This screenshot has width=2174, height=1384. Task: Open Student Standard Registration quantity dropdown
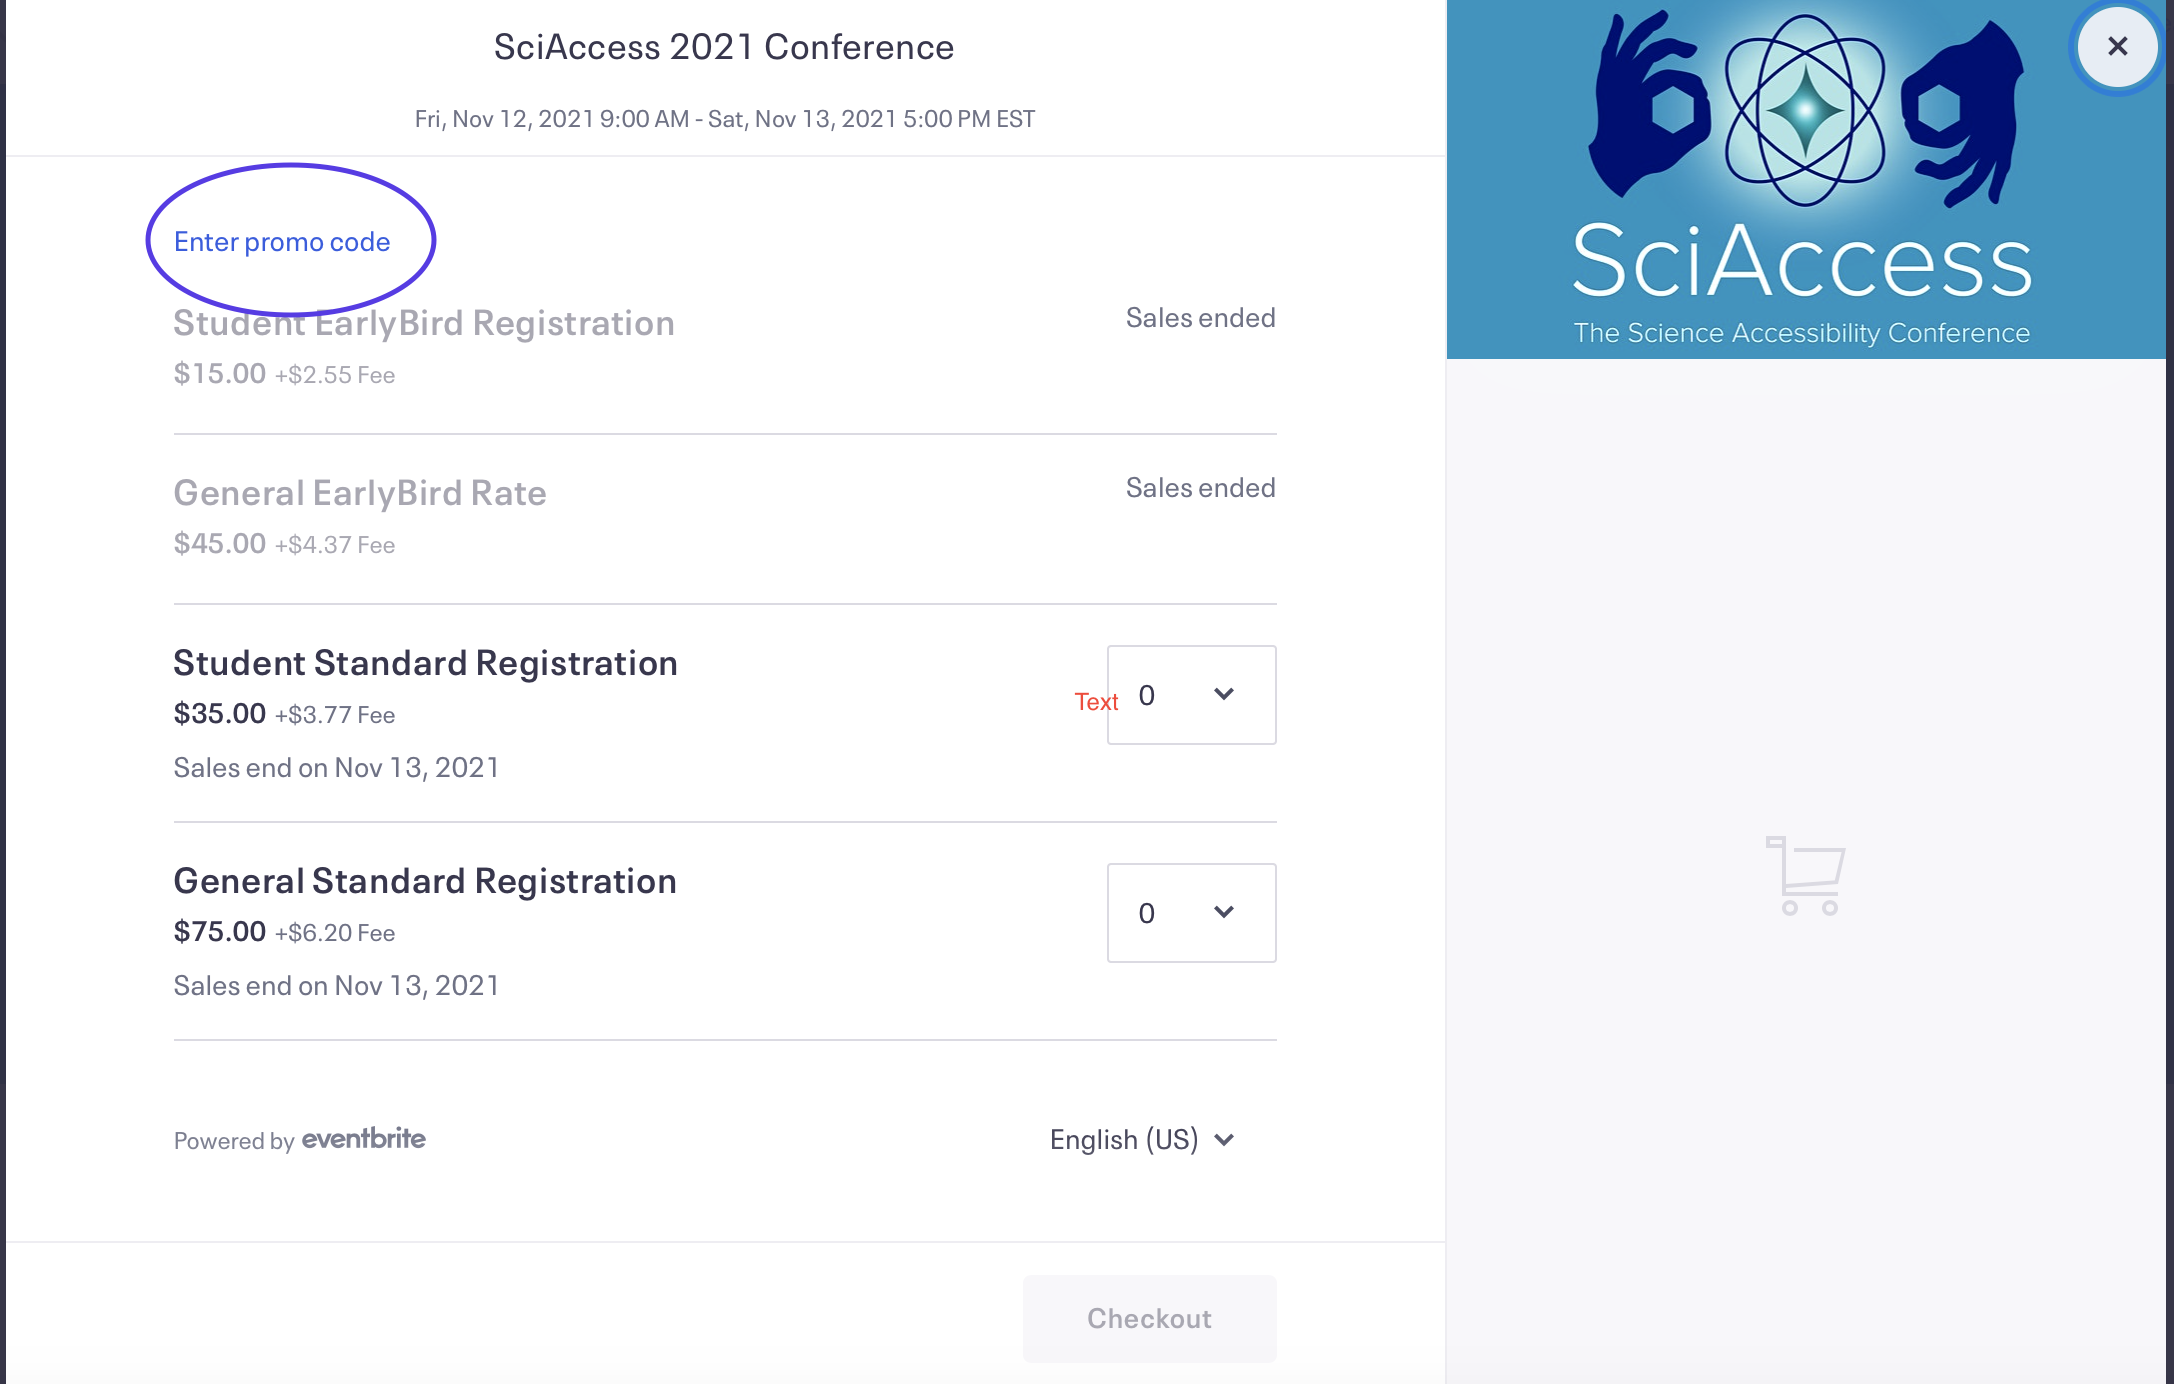(1191, 695)
